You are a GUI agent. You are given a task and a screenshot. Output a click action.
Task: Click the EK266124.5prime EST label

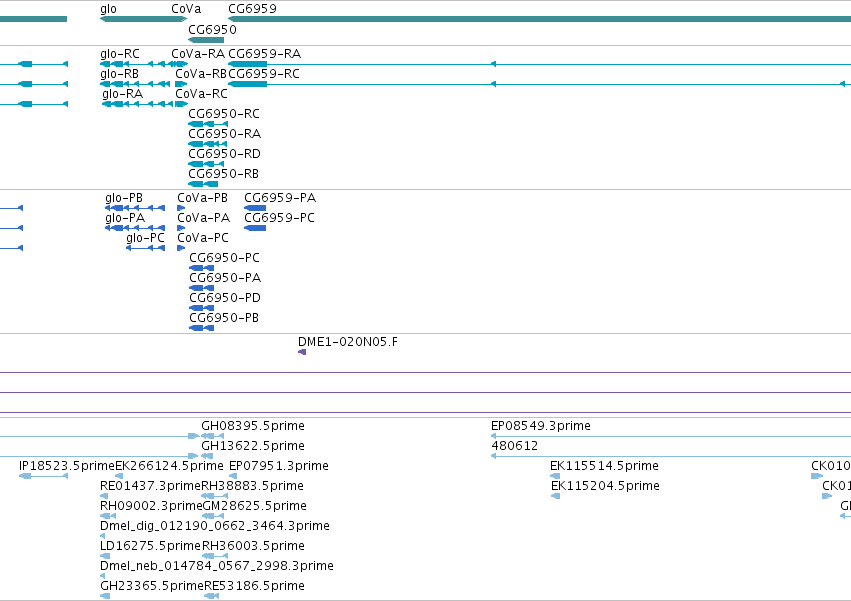(x=169, y=466)
